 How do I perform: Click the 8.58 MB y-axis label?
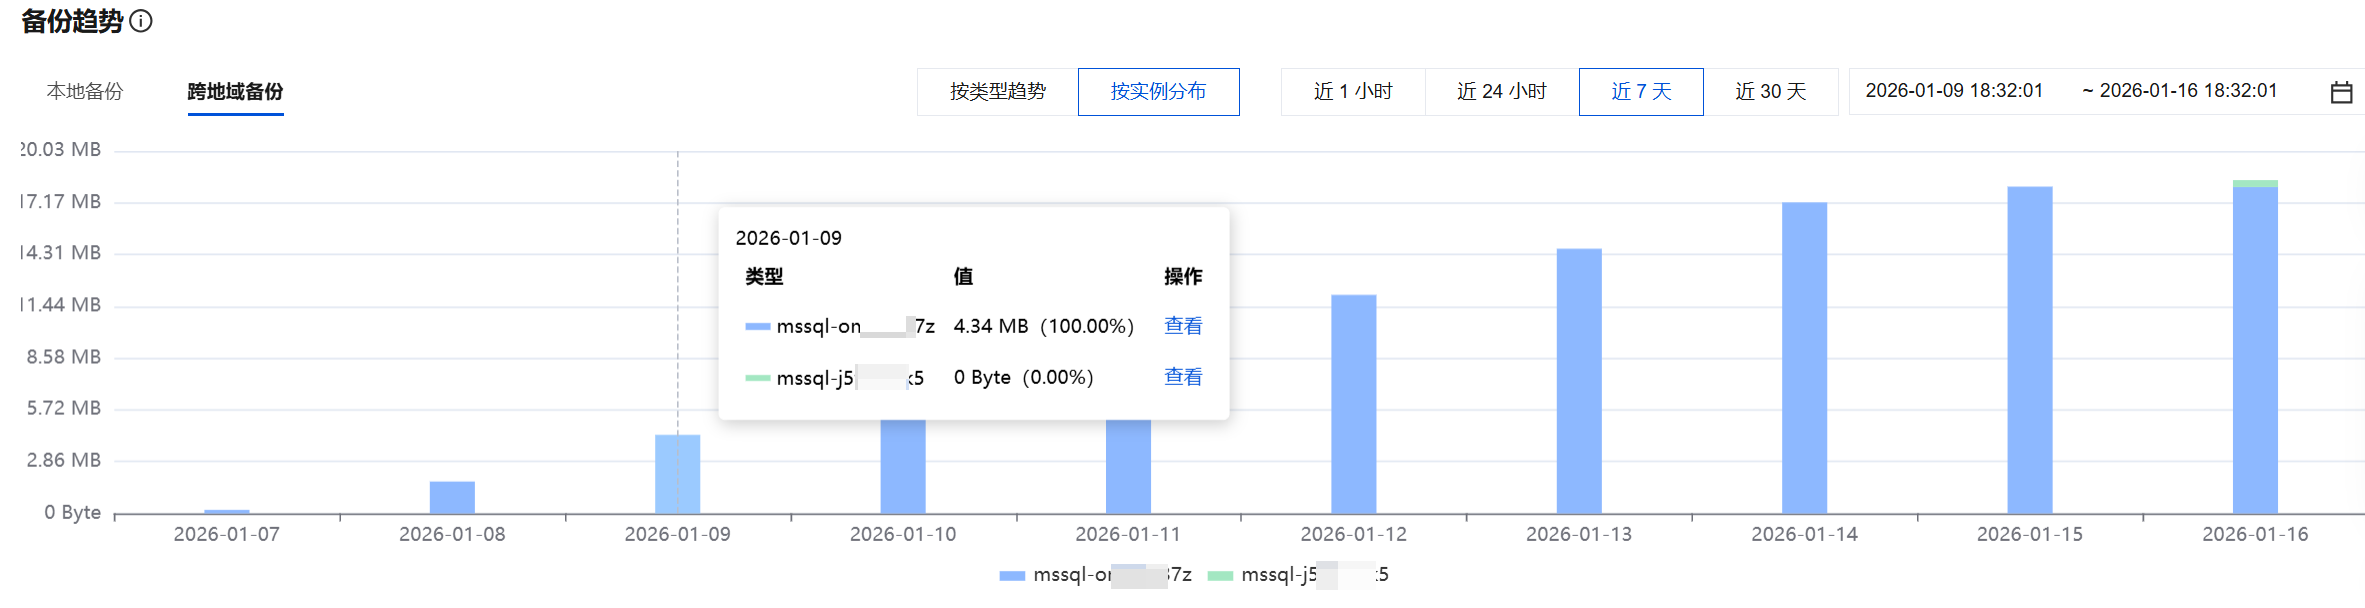[64, 357]
